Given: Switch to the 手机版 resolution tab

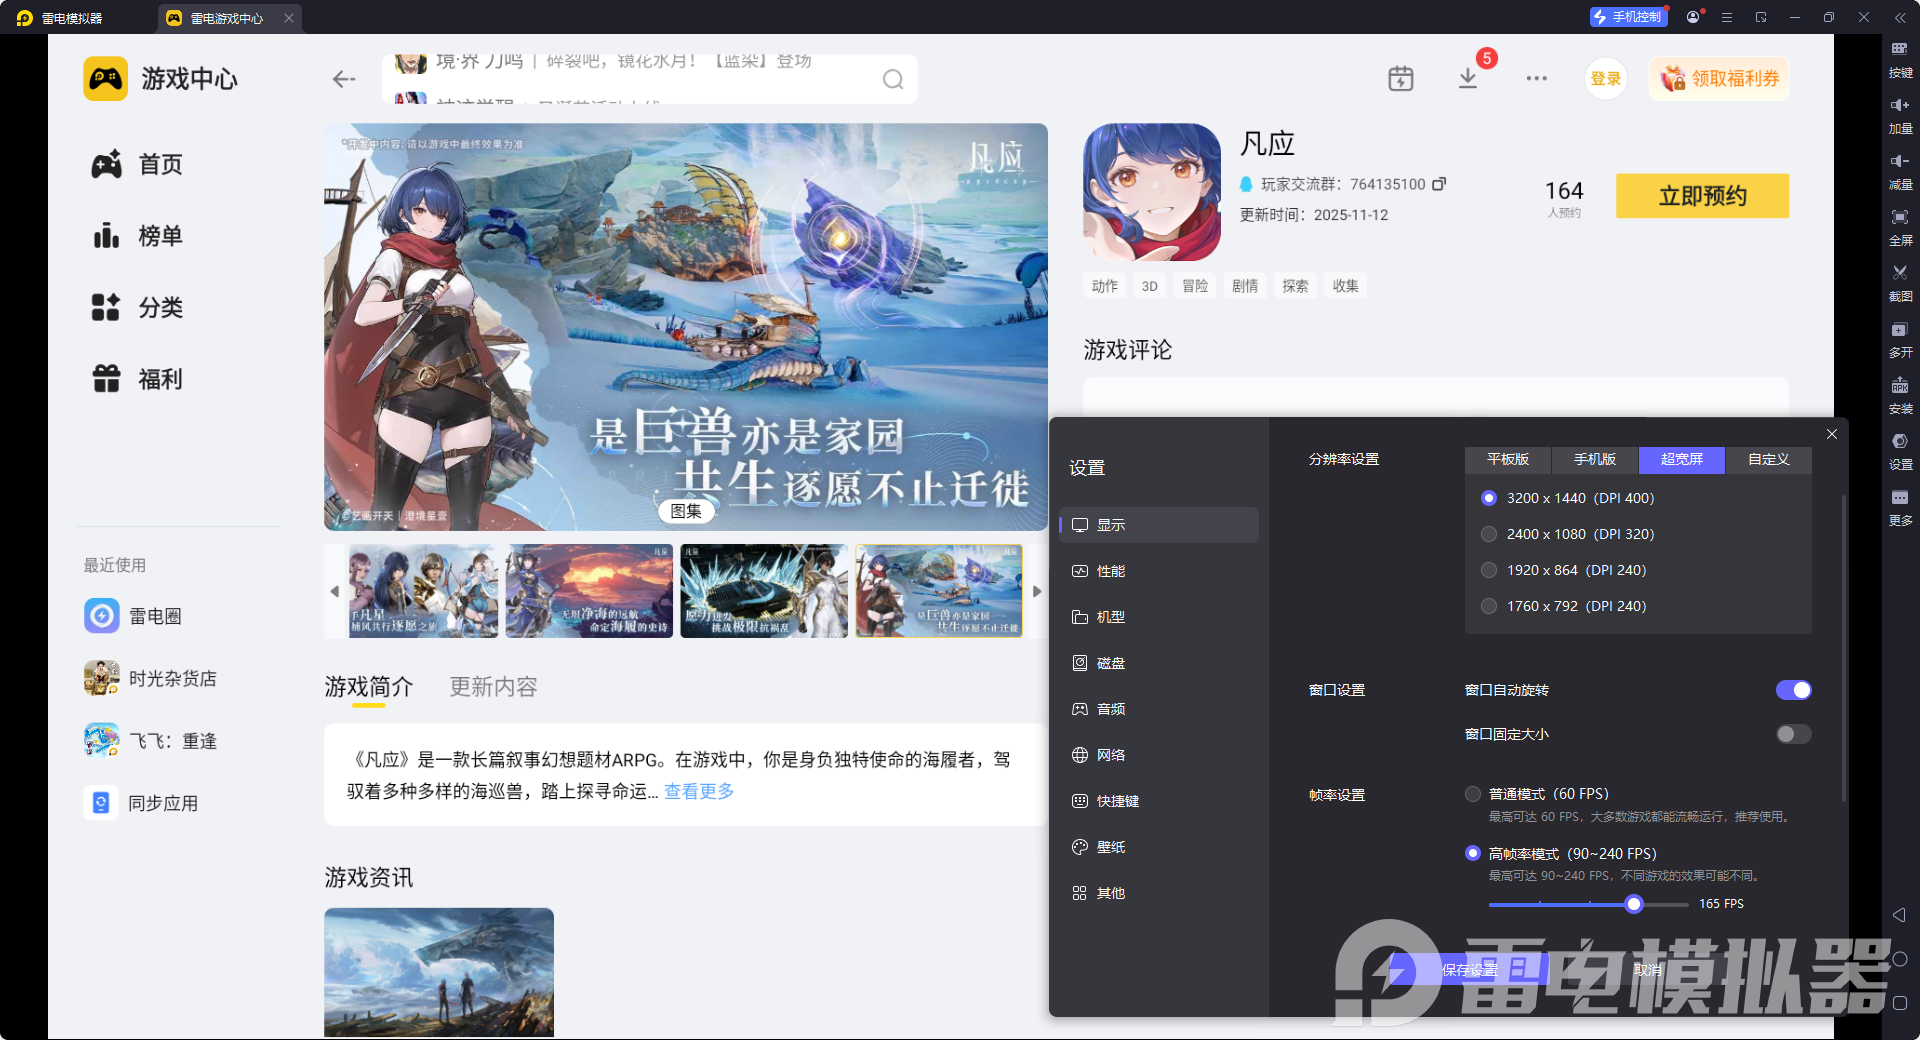Looking at the screenshot, I should (x=1595, y=459).
